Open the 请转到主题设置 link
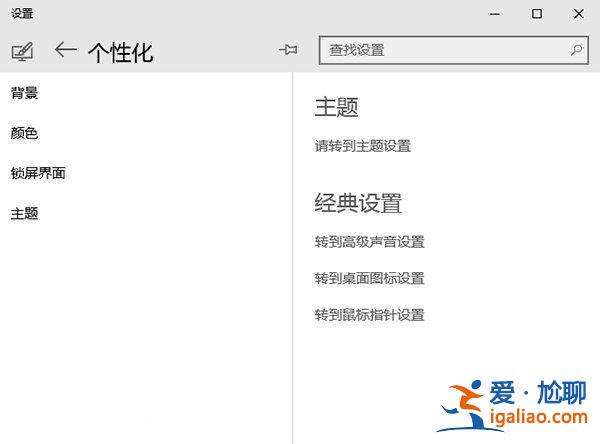The image size is (600, 444). (x=363, y=146)
